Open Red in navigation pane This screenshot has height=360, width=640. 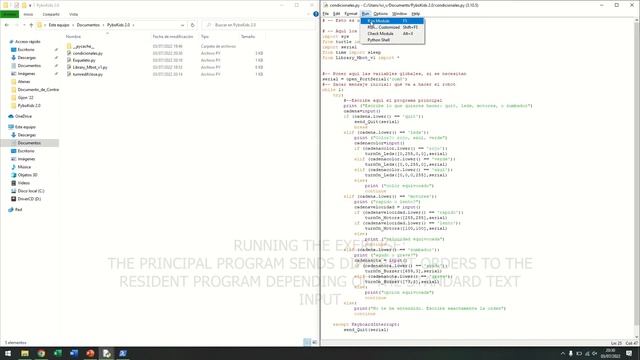(x=18, y=209)
